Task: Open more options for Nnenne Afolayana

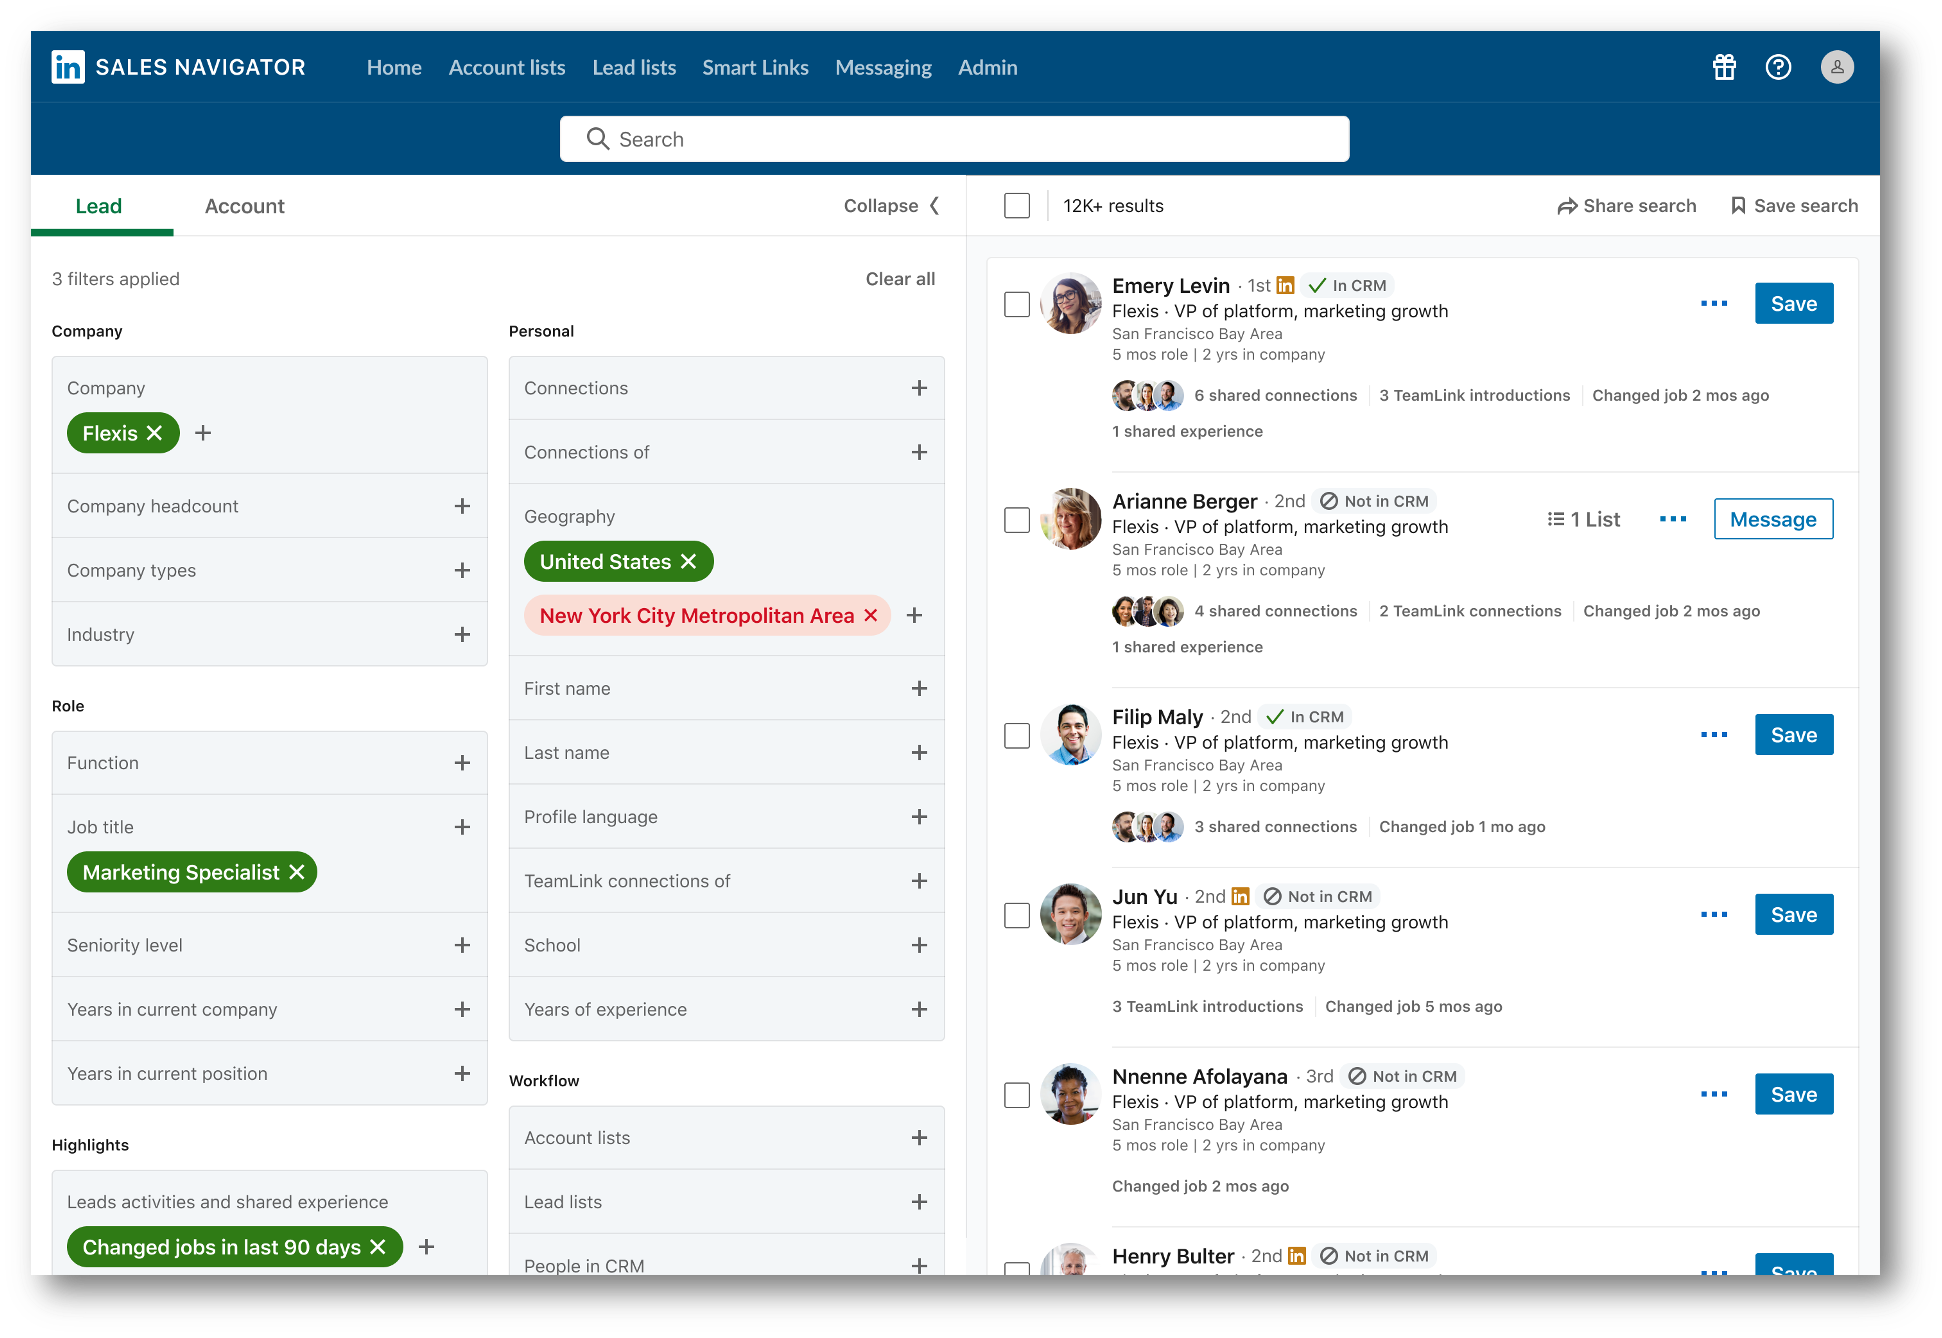Action: pyautogui.click(x=1714, y=1094)
